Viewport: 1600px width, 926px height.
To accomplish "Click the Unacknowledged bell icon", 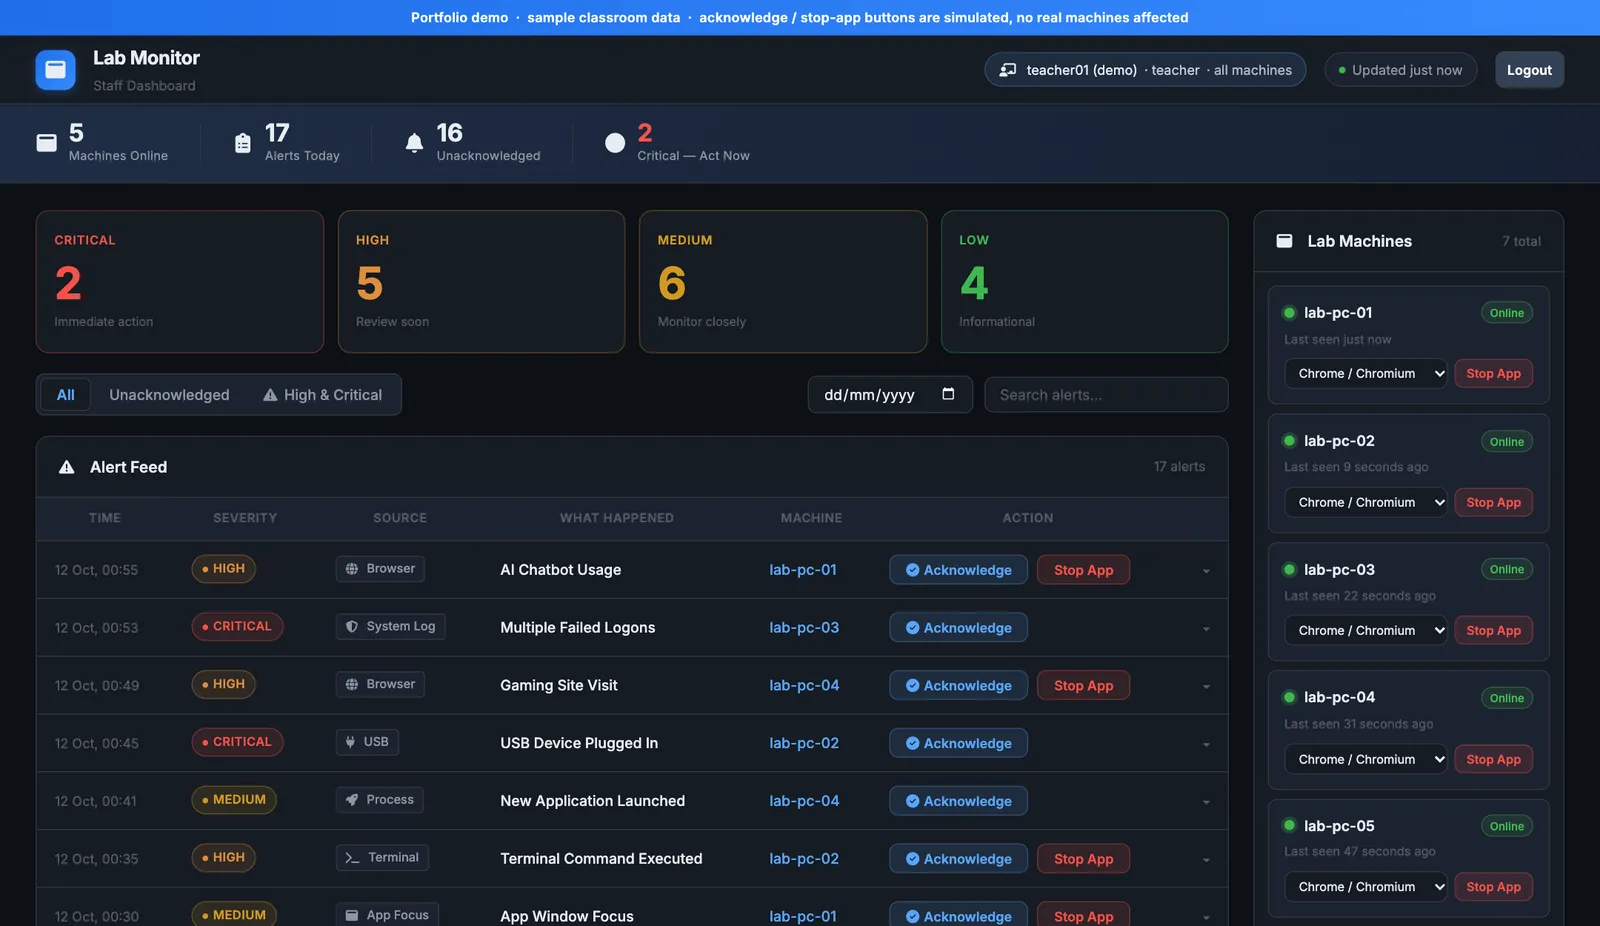I will (414, 143).
